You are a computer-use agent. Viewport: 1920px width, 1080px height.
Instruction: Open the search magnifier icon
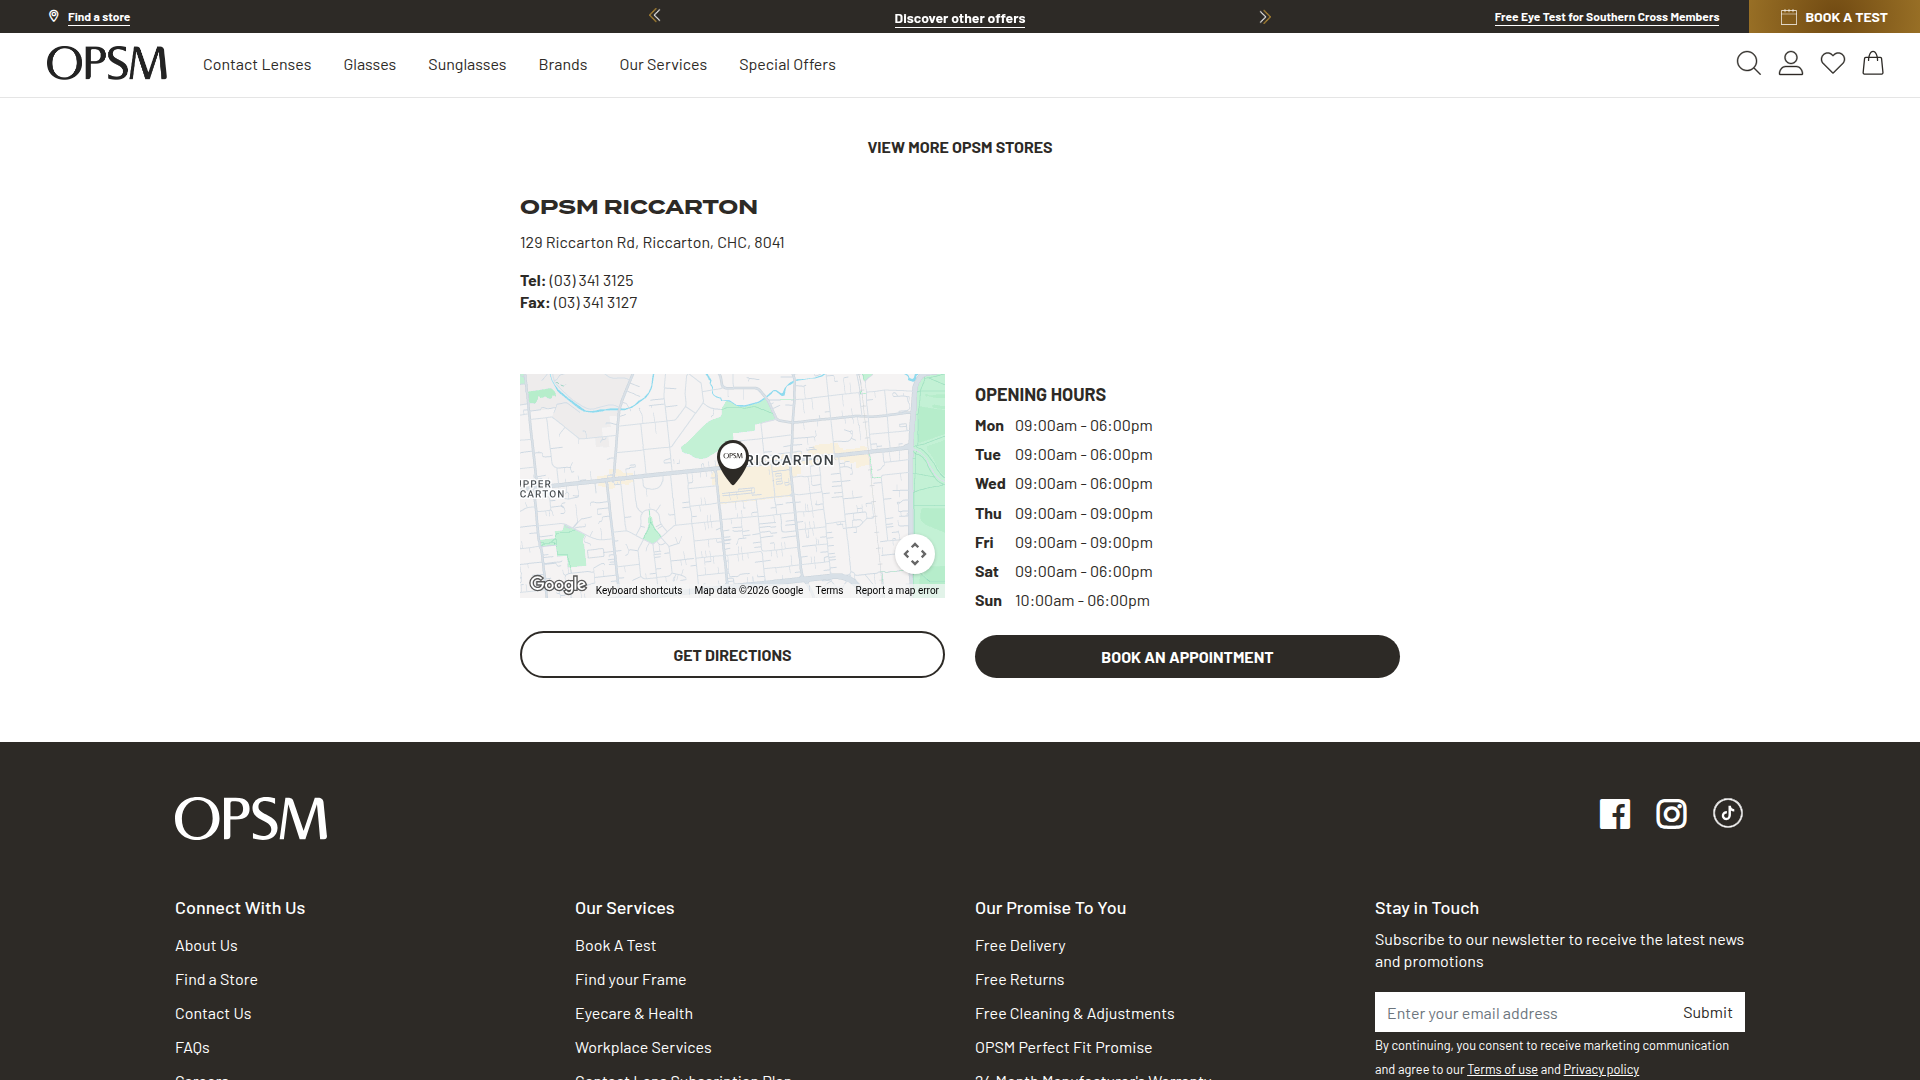tap(1748, 64)
